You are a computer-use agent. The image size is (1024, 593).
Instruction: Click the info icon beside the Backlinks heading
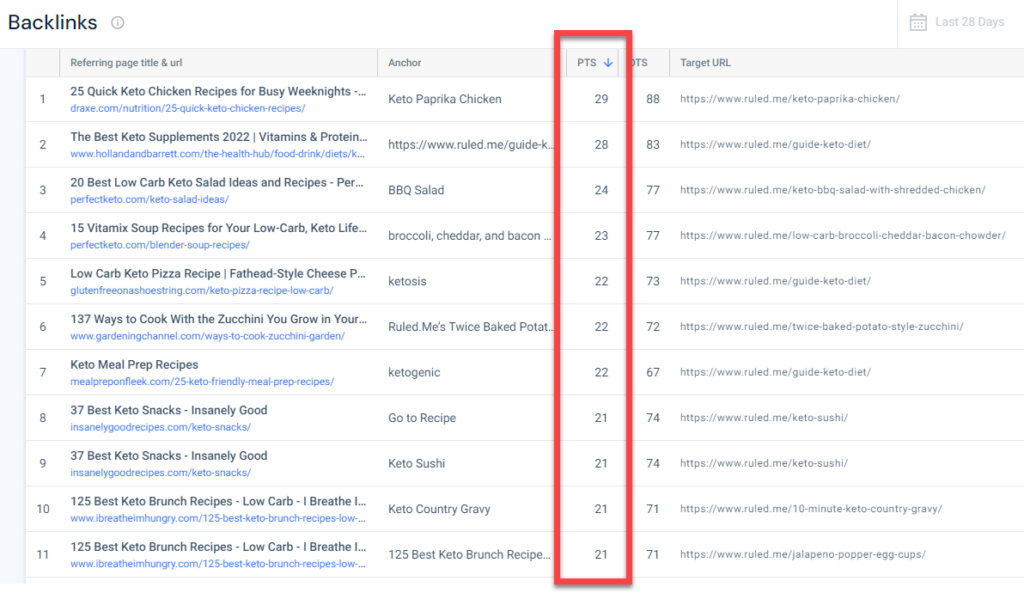(118, 22)
